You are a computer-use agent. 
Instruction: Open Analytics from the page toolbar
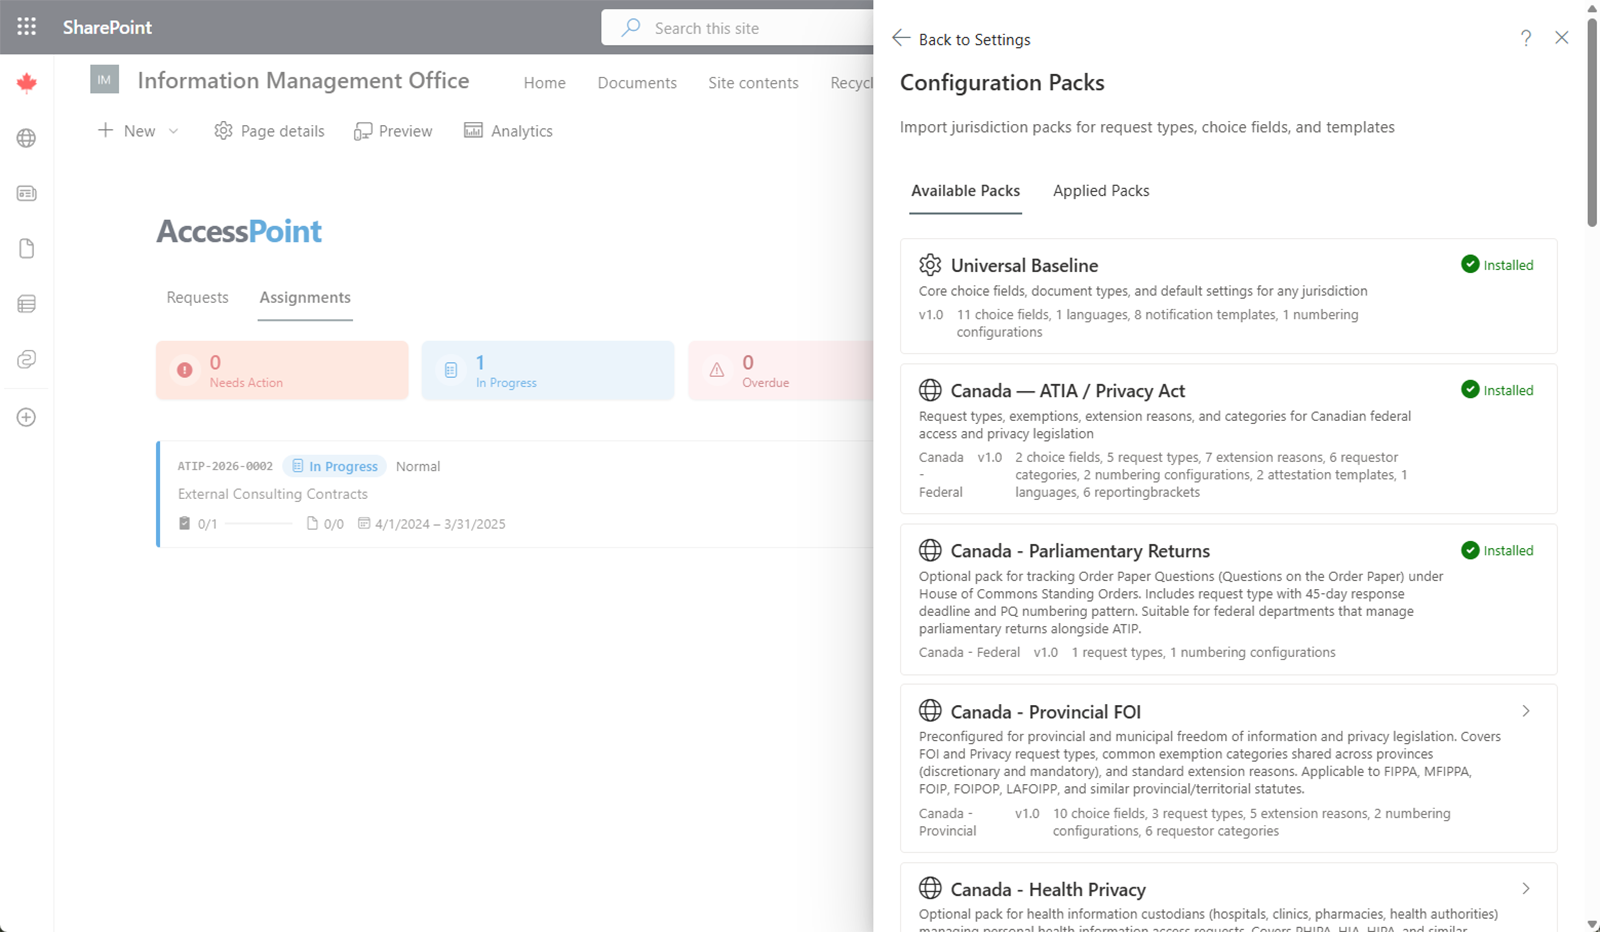(508, 130)
